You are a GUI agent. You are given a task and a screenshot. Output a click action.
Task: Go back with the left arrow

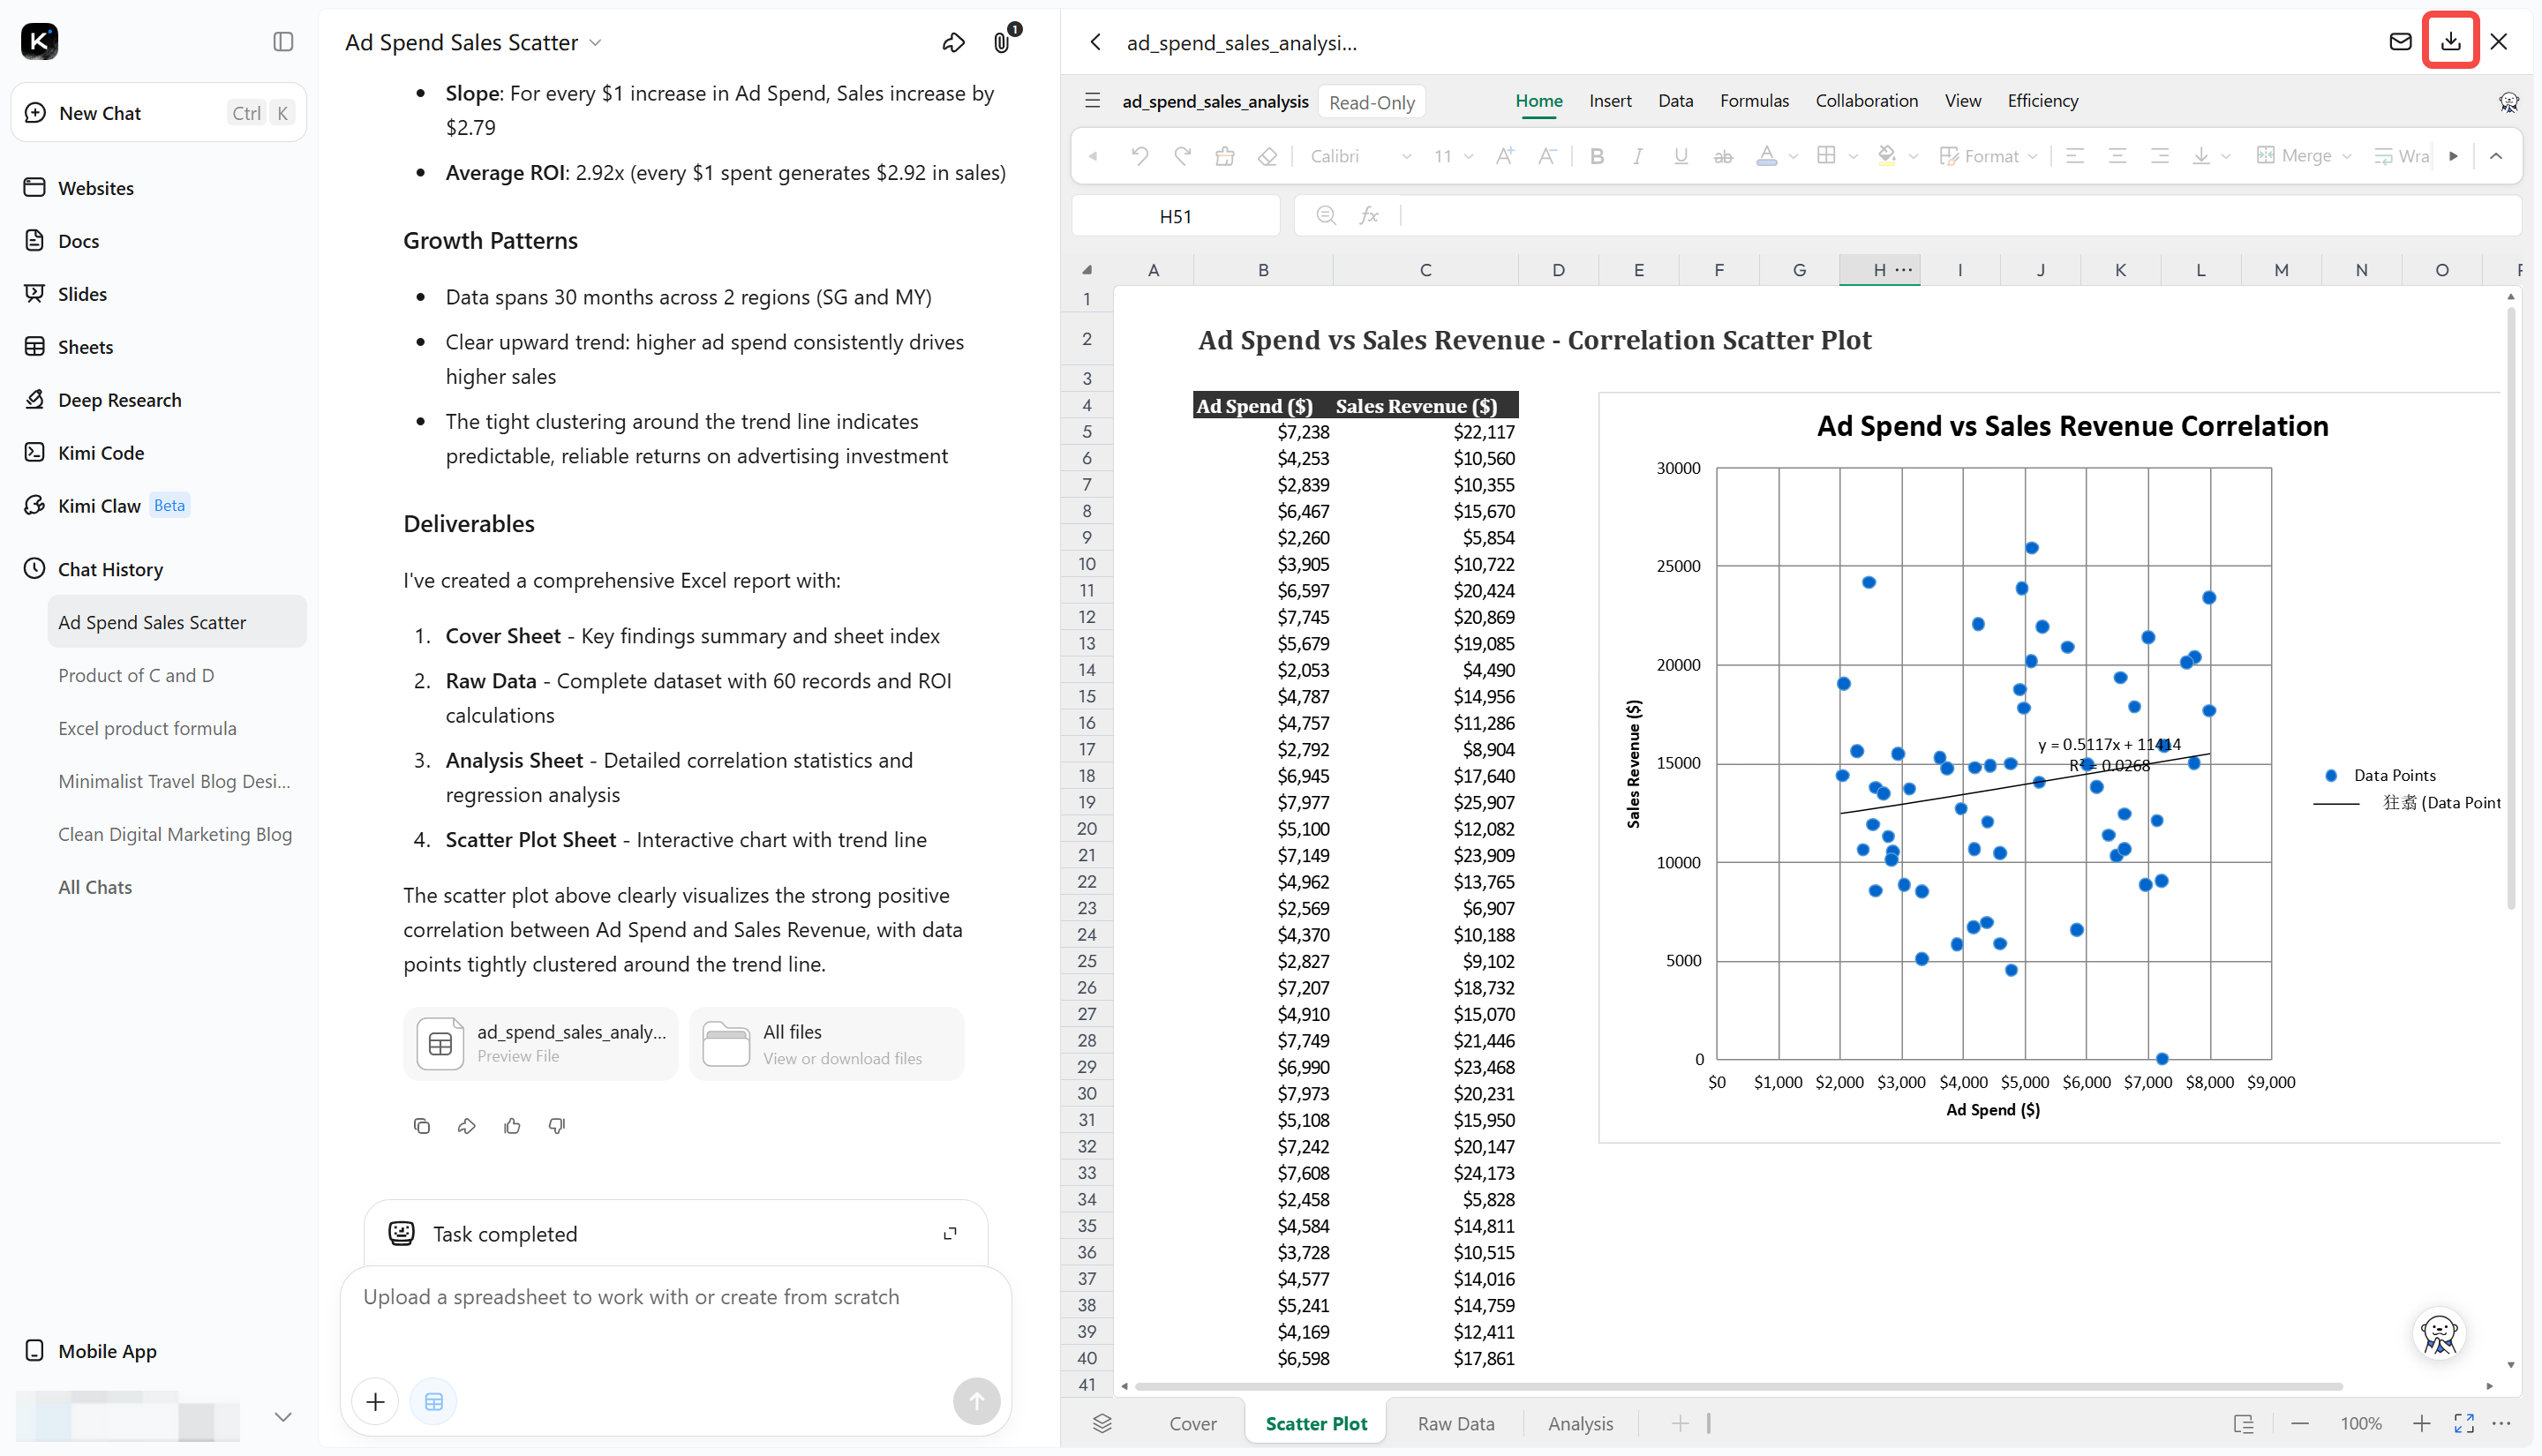click(1096, 42)
